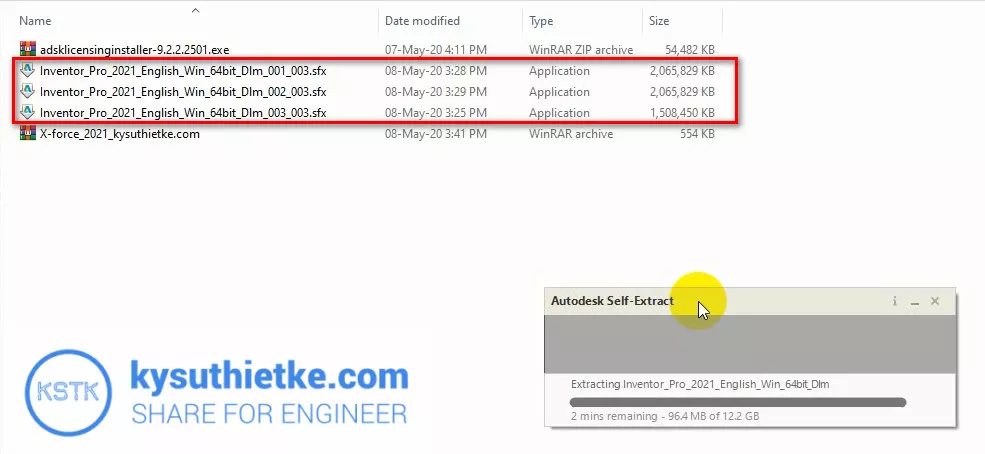The image size is (985, 454).
Task: Click the X-force_2021 WinRAR archive icon
Action: [28, 134]
